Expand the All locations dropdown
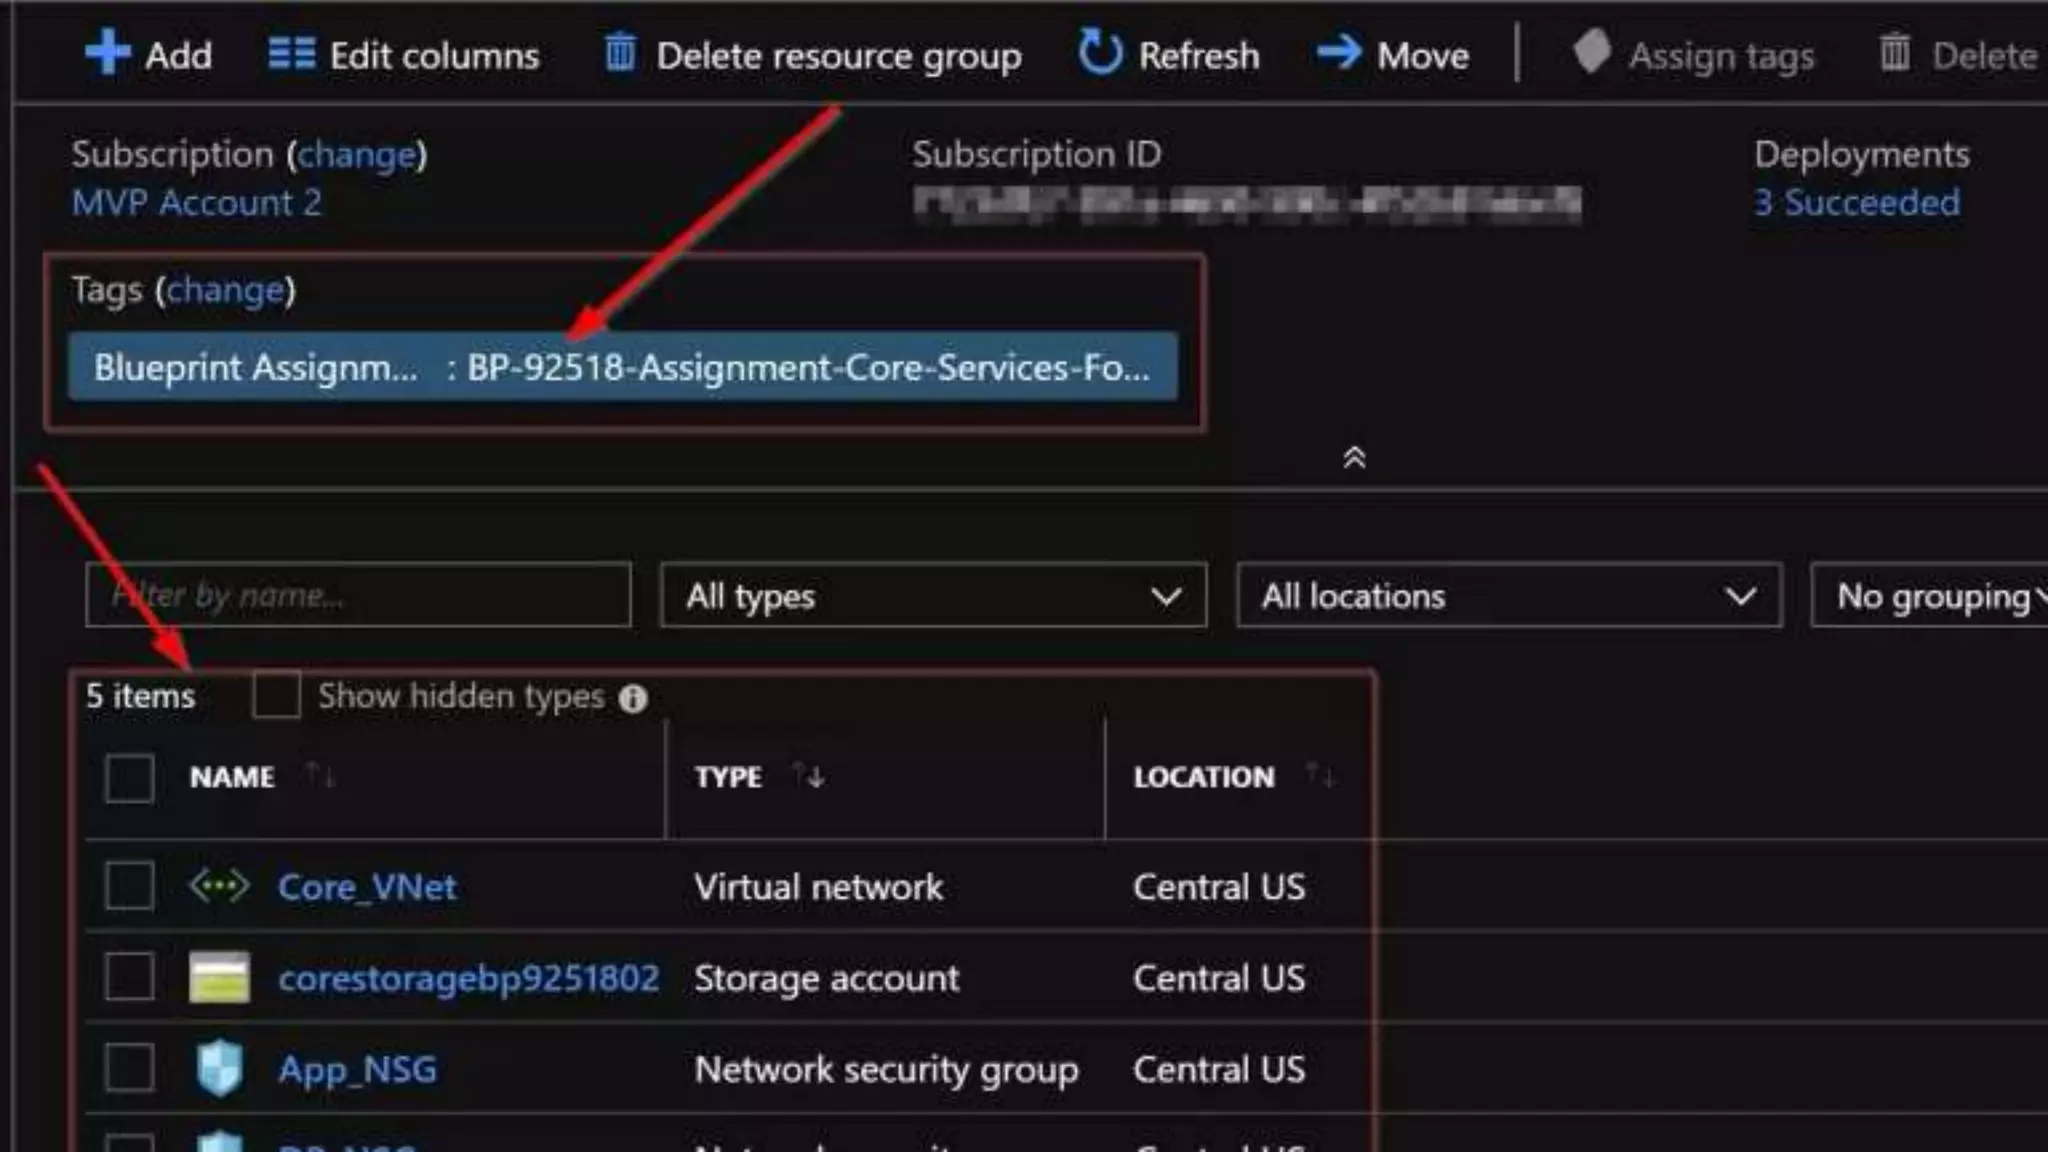 pyautogui.click(x=1508, y=596)
